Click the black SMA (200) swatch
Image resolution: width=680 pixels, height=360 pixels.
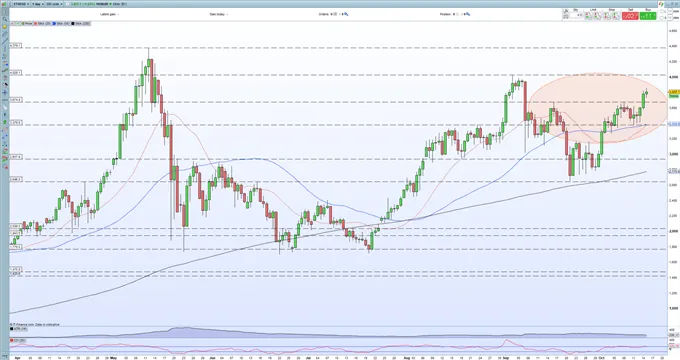tap(73, 23)
